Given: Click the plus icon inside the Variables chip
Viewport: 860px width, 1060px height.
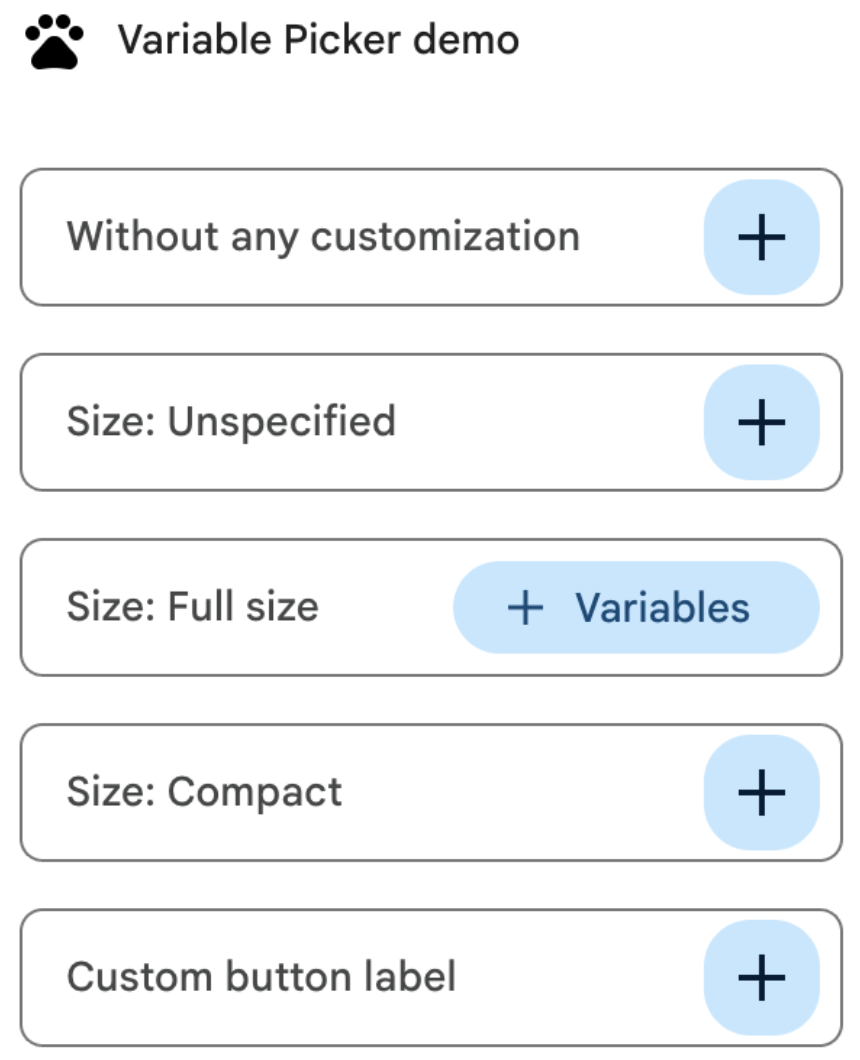Looking at the screenshot, I should point(527,607).
